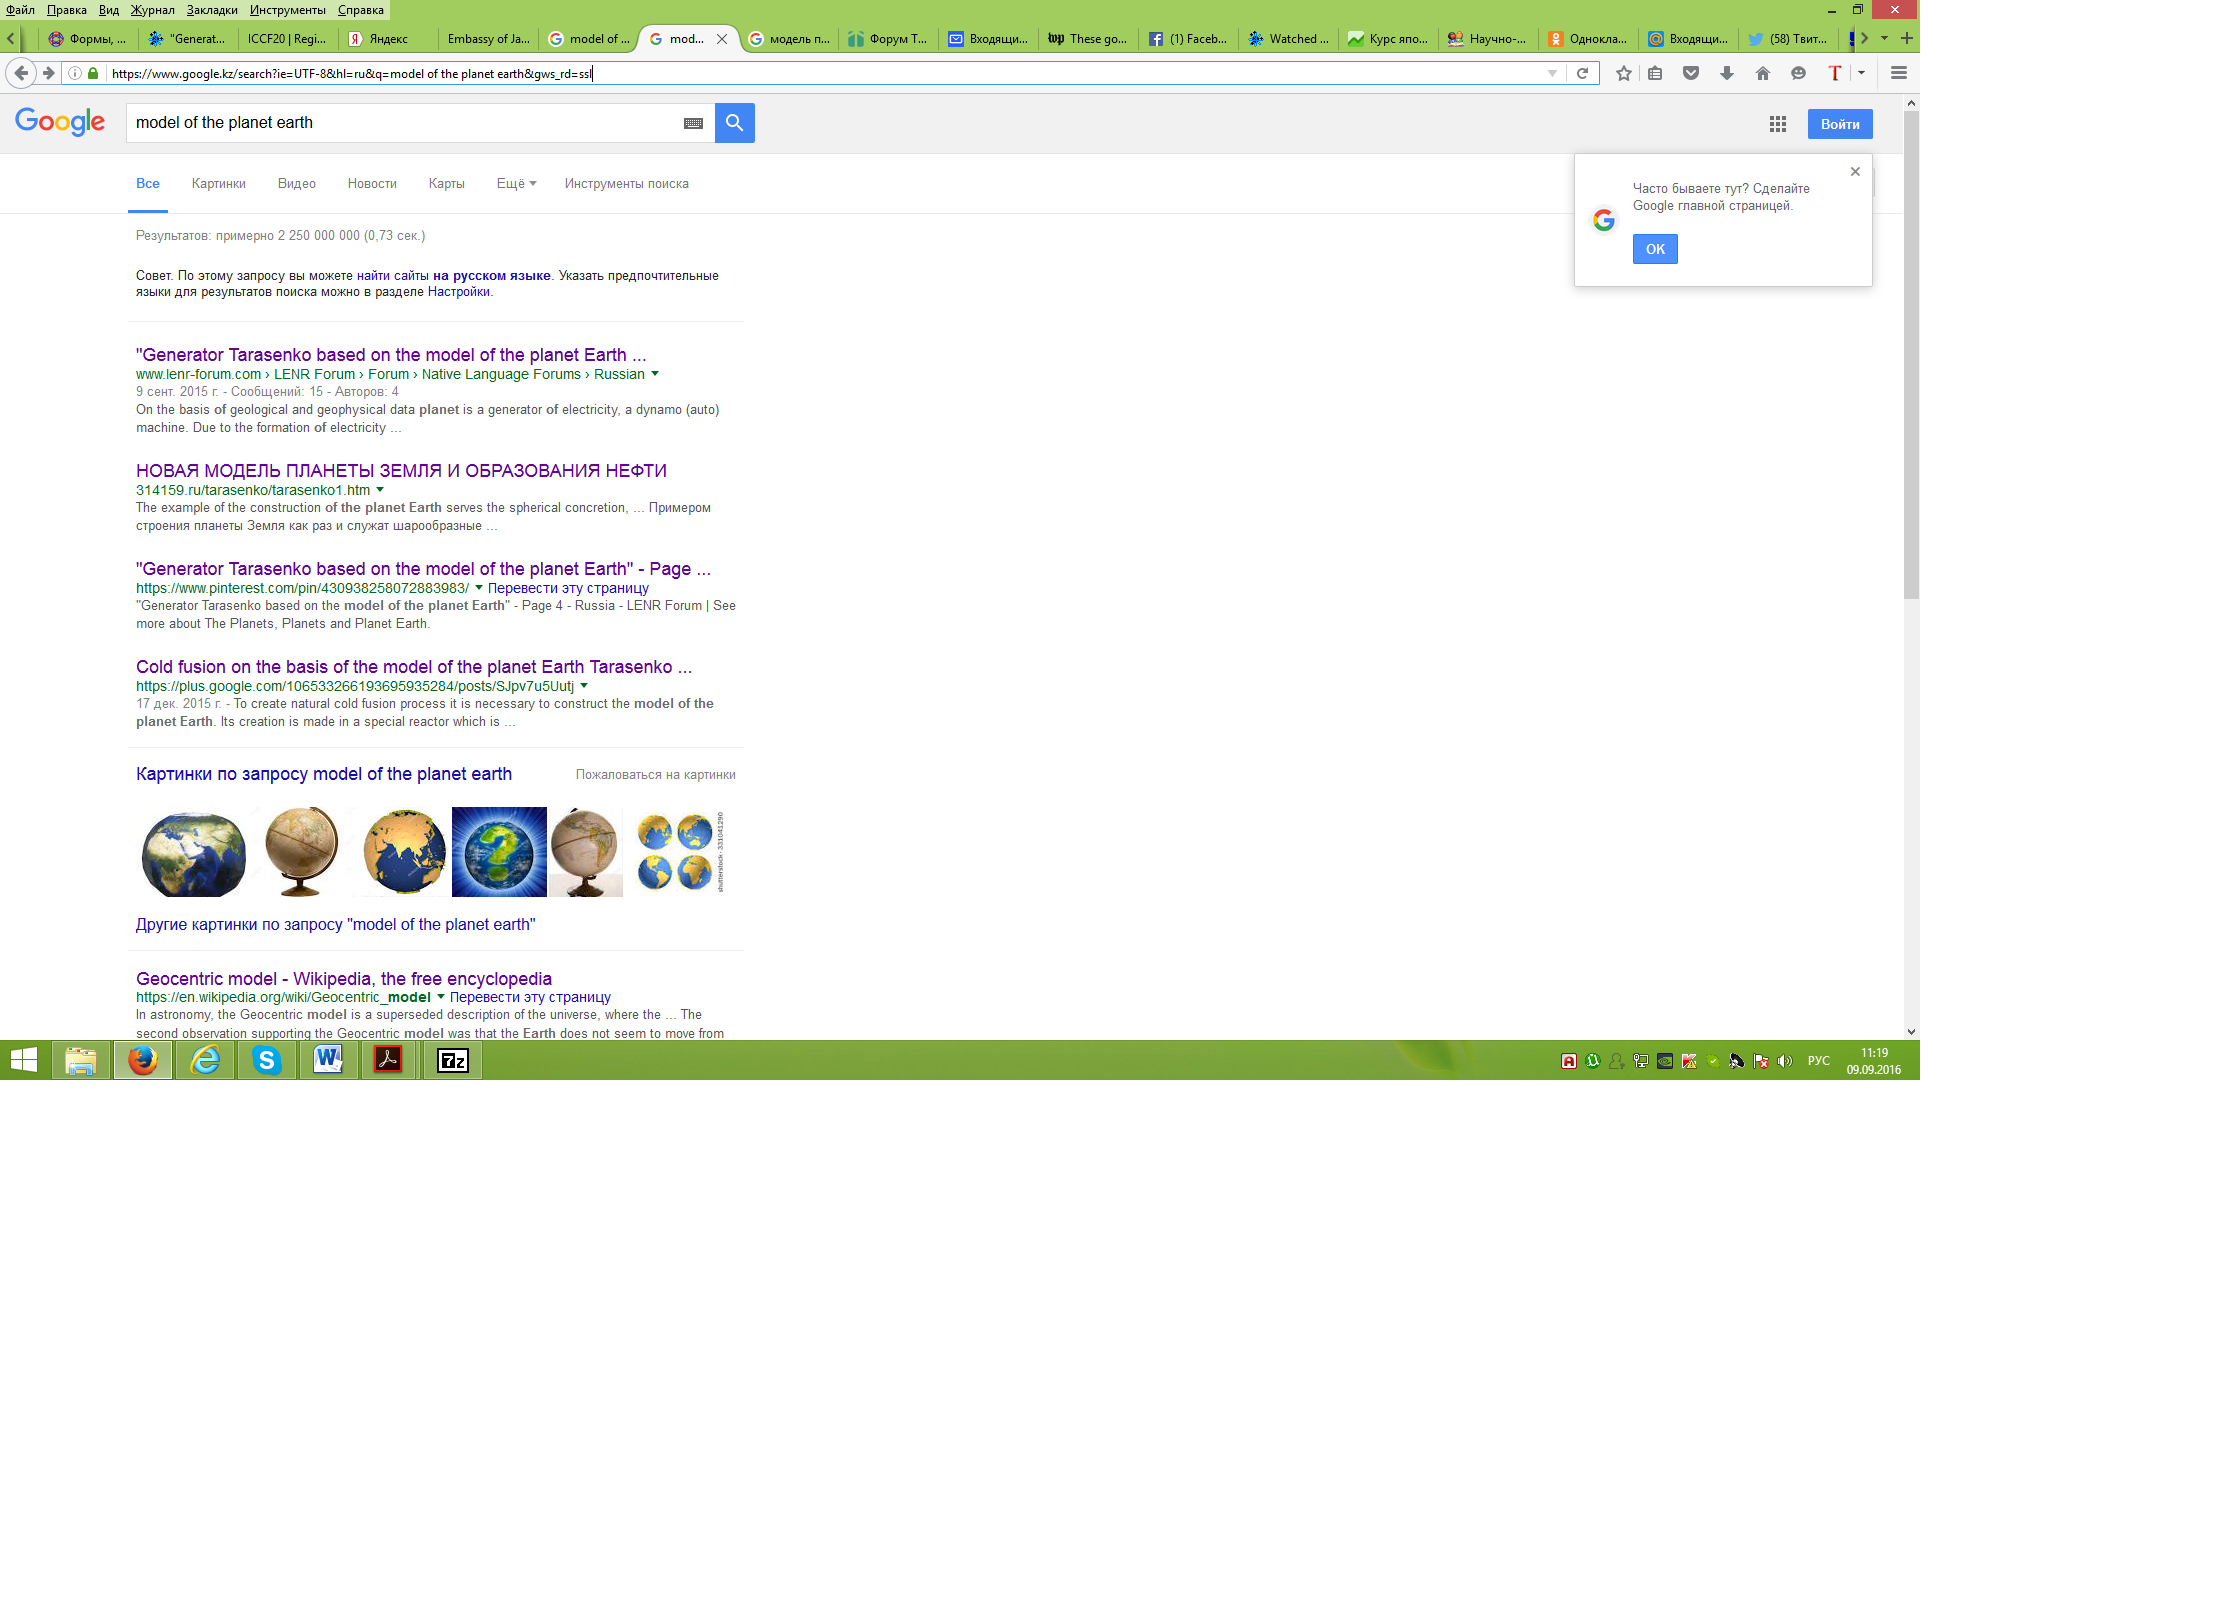
Task: Open the Firefox hamburger menu icon
Action: click(1898, 73)
